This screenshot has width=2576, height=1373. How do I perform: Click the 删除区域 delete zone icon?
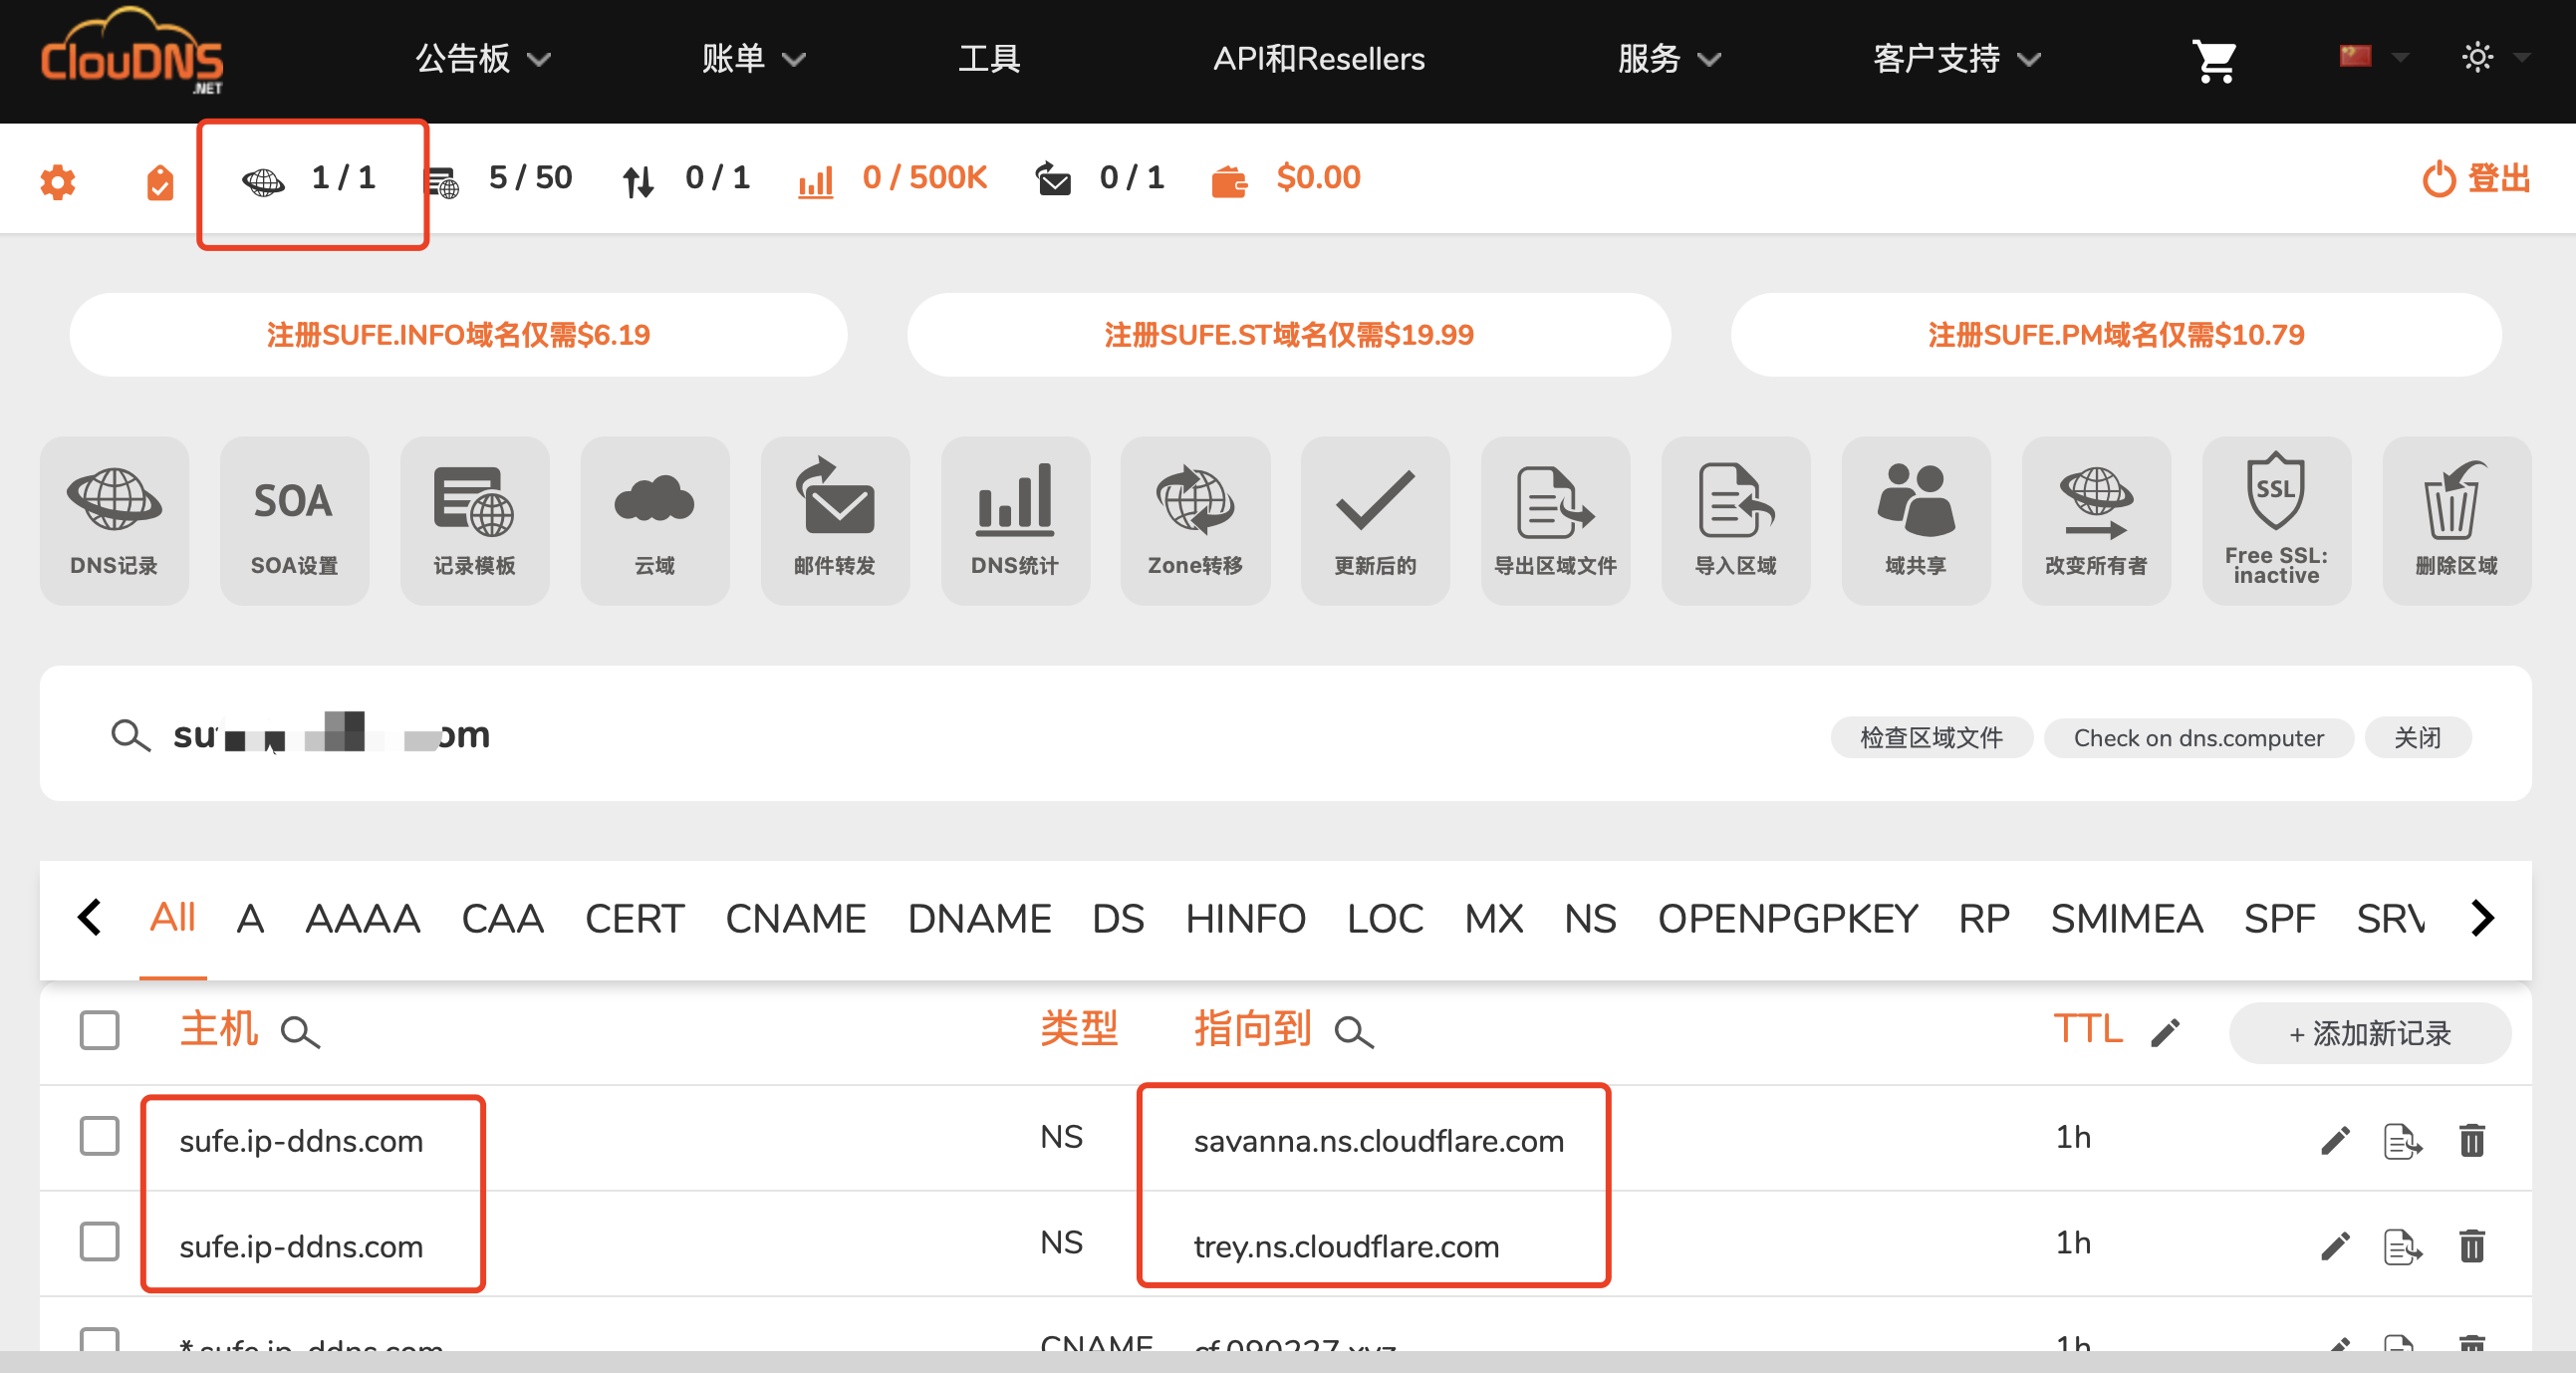(x=2456, y=519)
